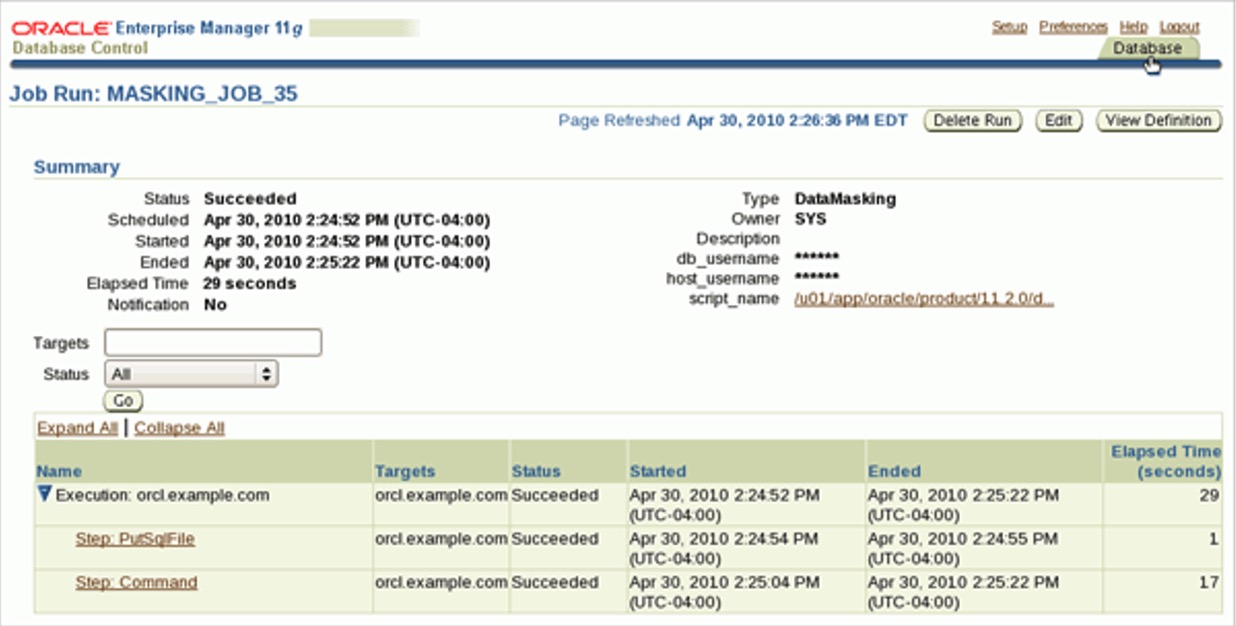Click the Expand All link

point(77,428)
